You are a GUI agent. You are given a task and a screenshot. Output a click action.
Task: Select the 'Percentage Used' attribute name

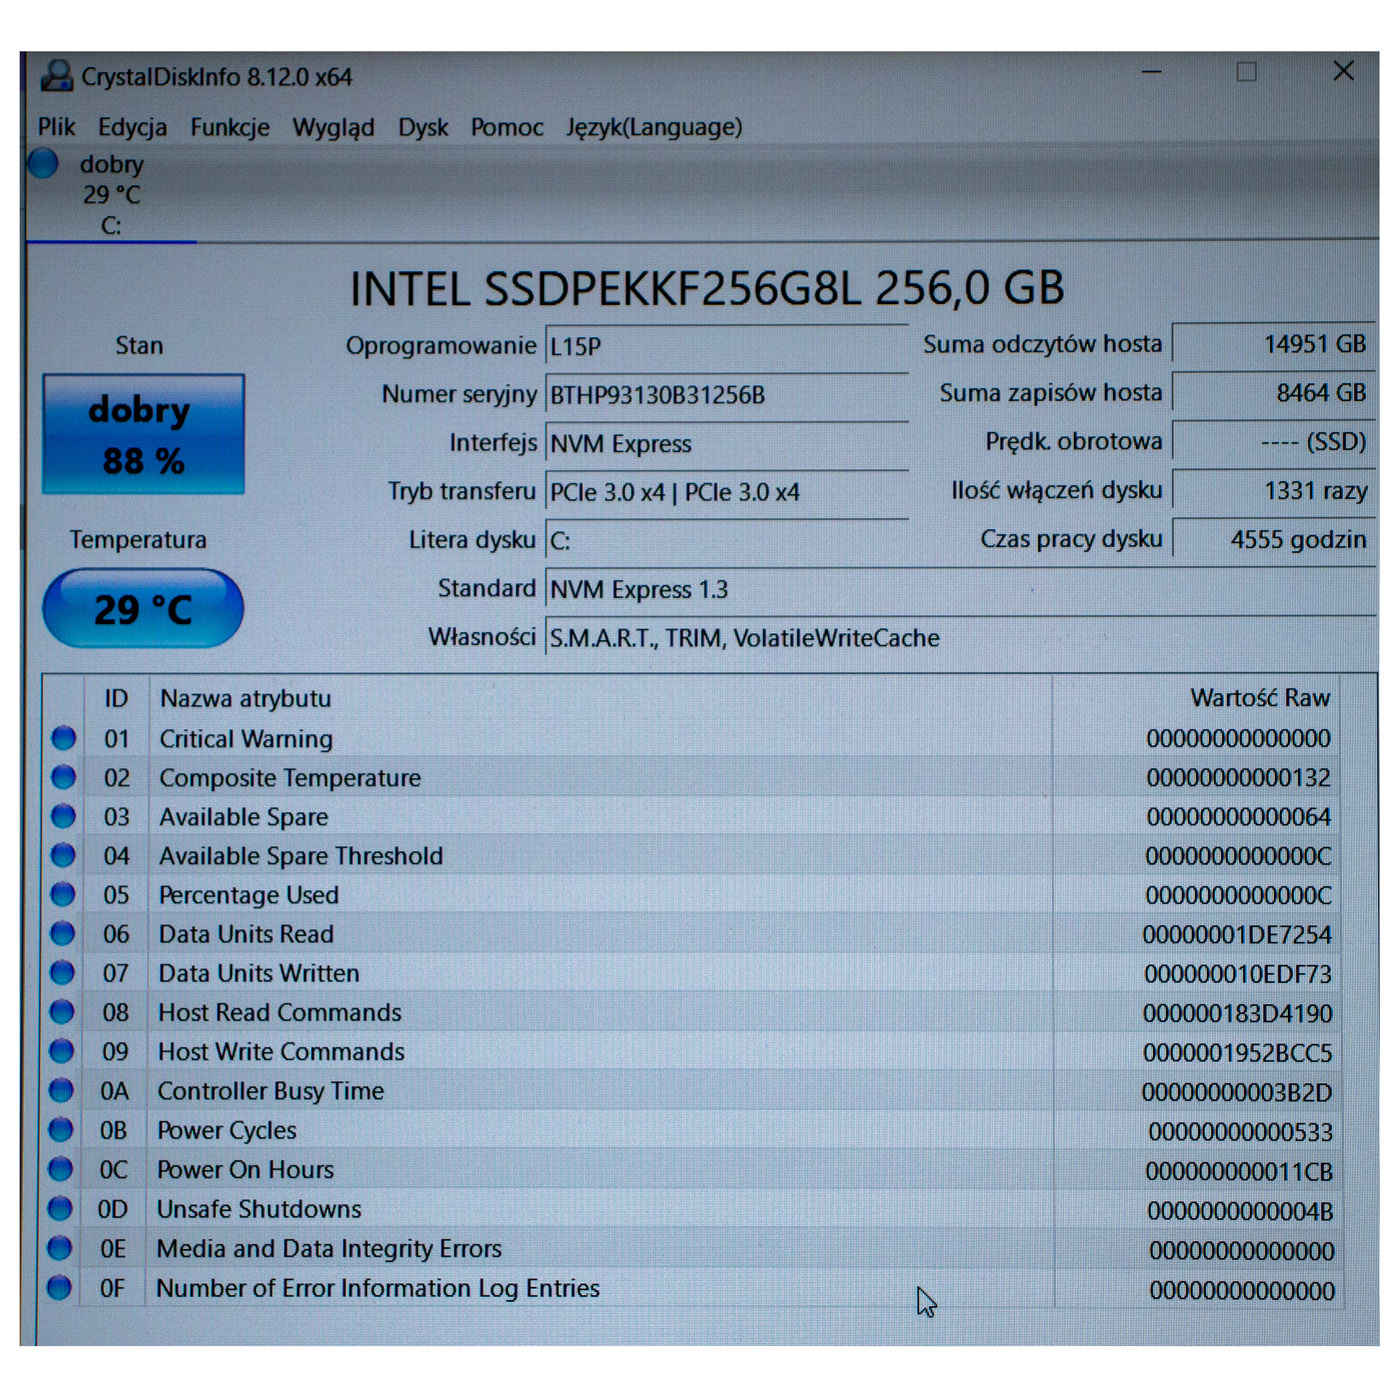point(248,895)
